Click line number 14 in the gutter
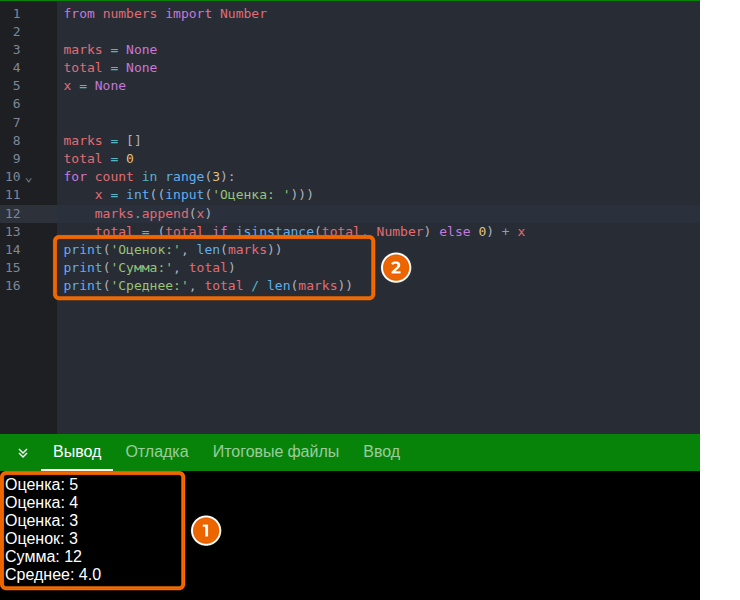This screenshot has height=600, width=740. (13, 249)
